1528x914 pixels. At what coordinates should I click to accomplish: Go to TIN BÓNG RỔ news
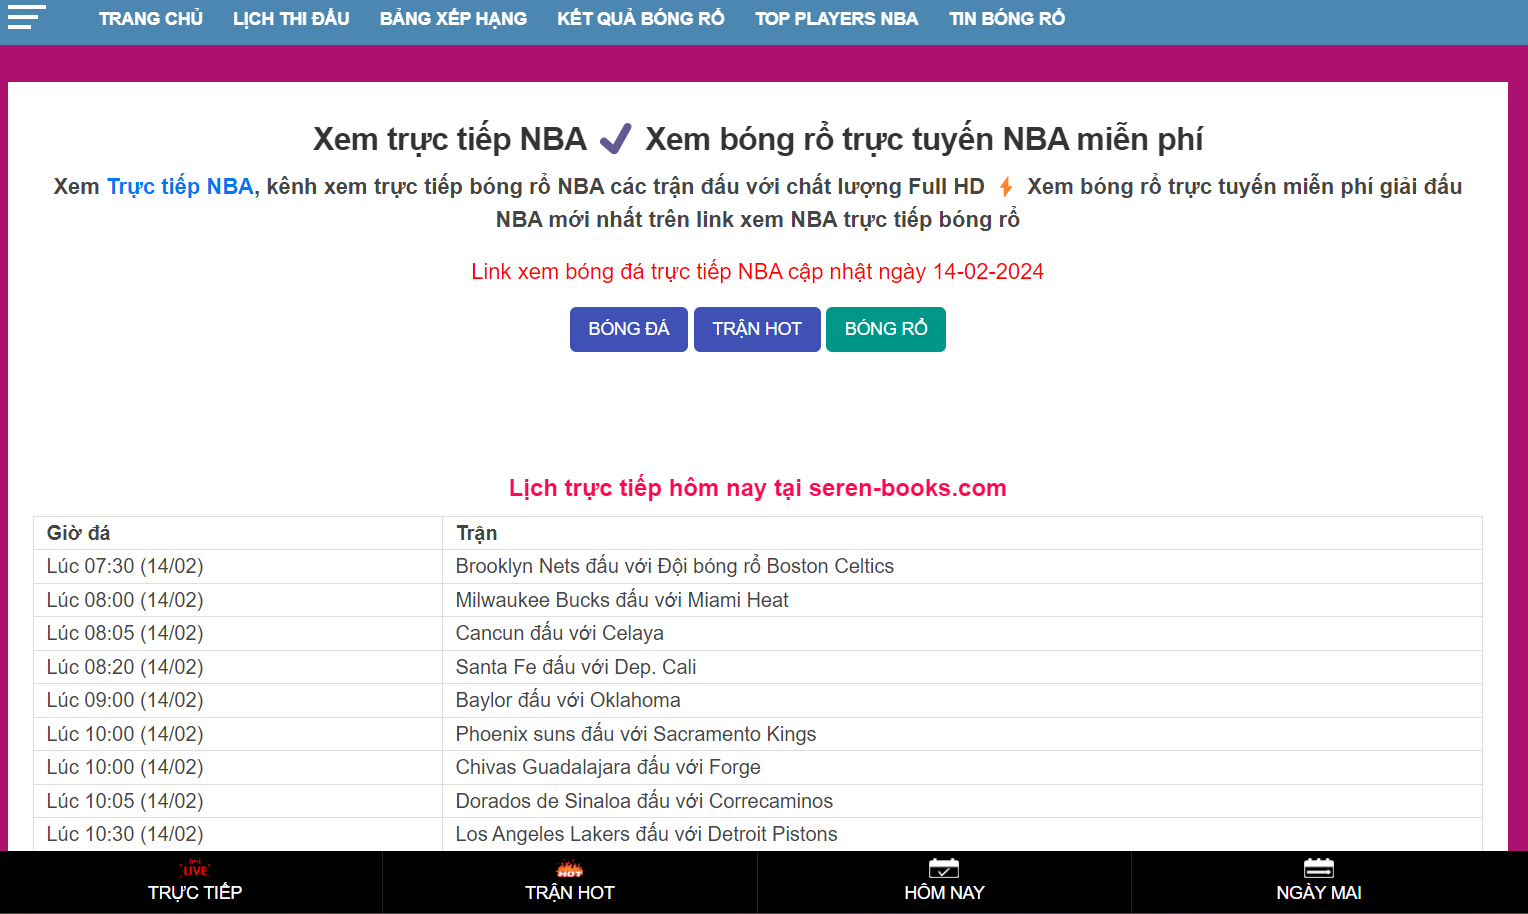pos(1006,18)
